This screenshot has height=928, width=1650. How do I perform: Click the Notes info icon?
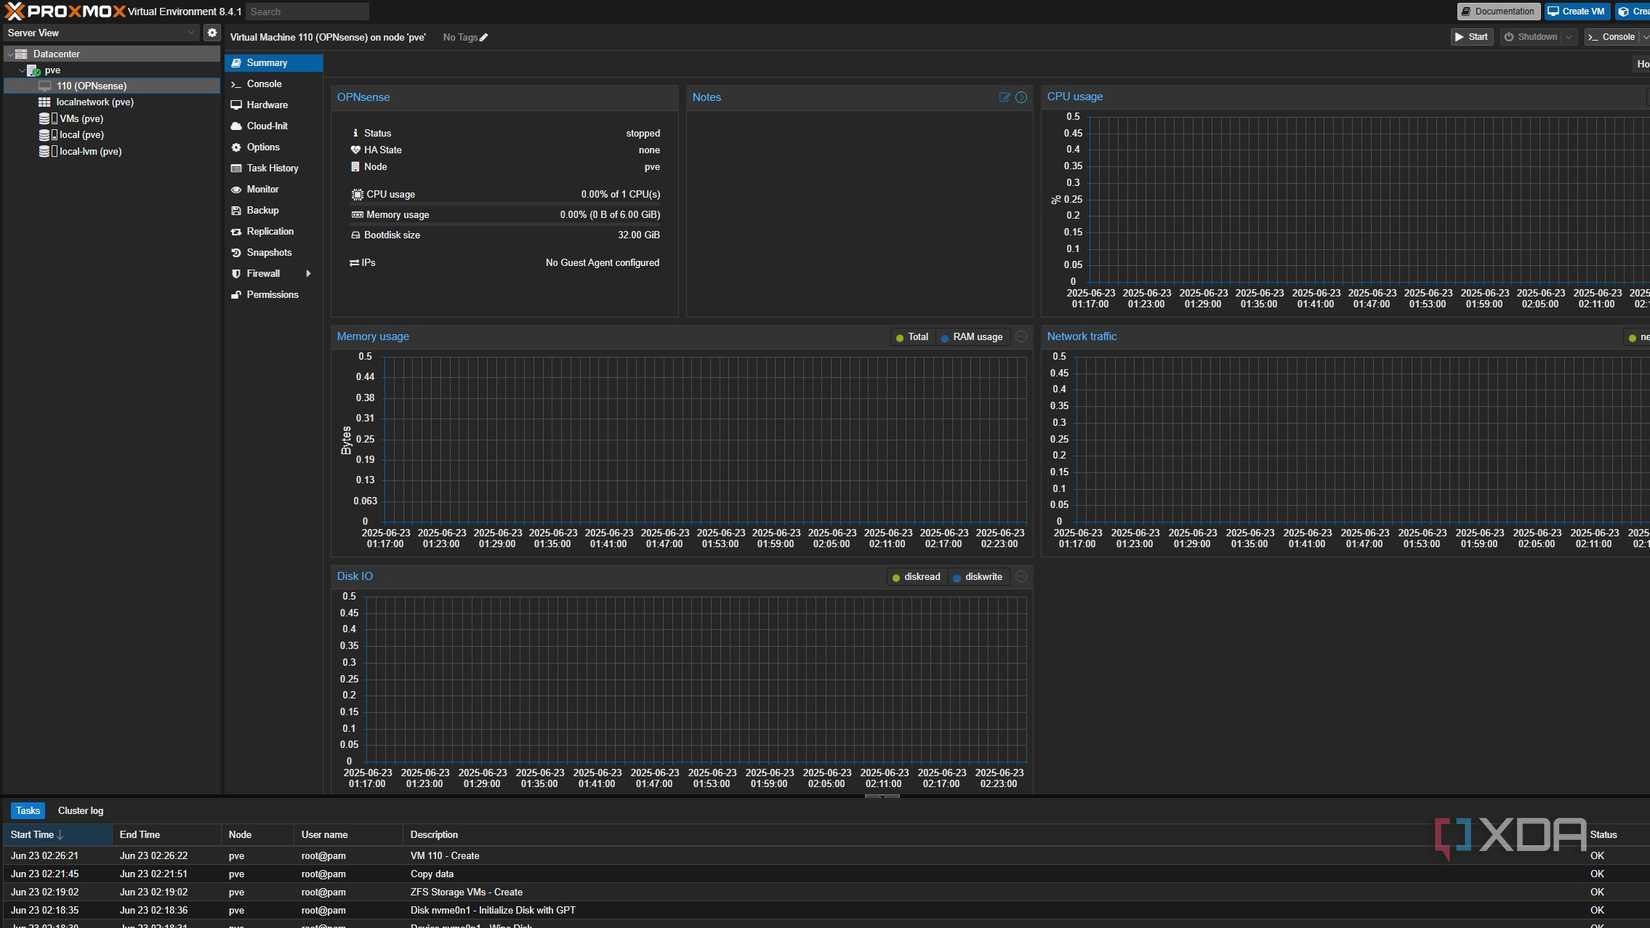1021,97
